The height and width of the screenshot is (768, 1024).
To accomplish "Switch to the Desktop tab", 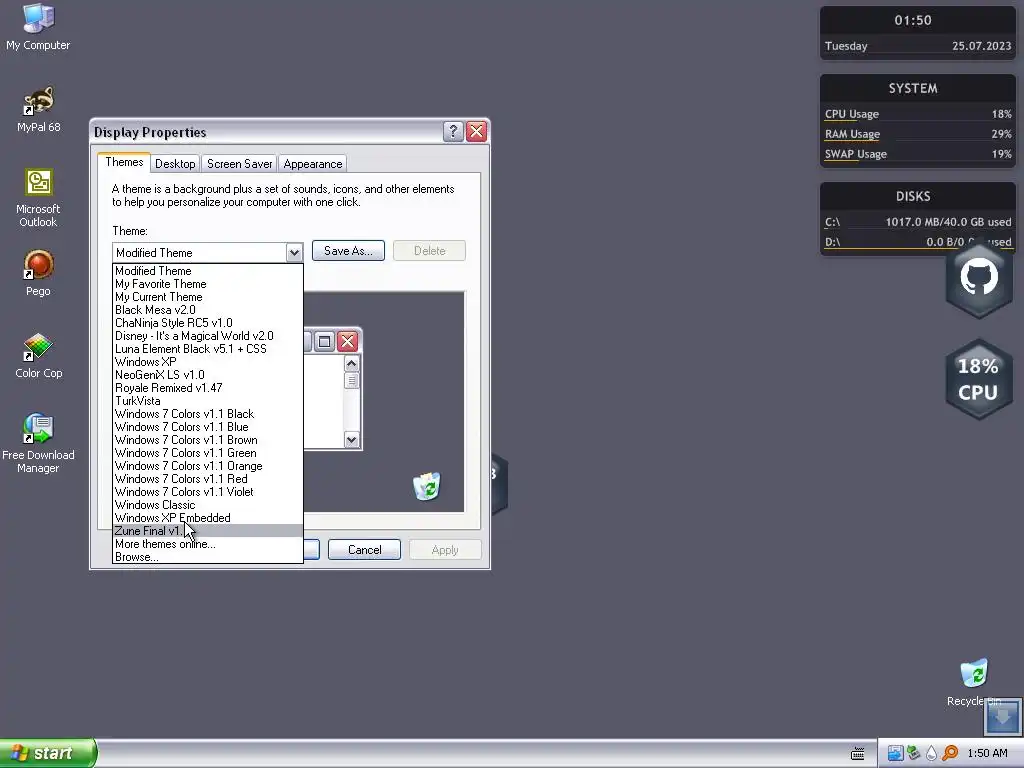I will pos(175,164).
